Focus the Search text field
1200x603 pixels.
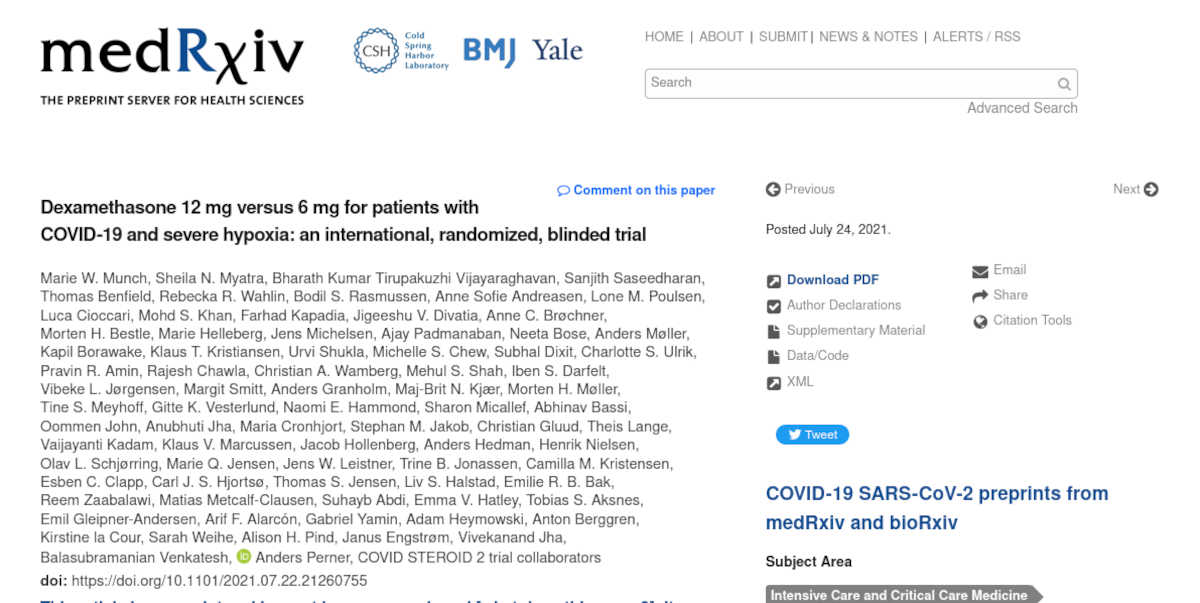[x=850, y=83]
